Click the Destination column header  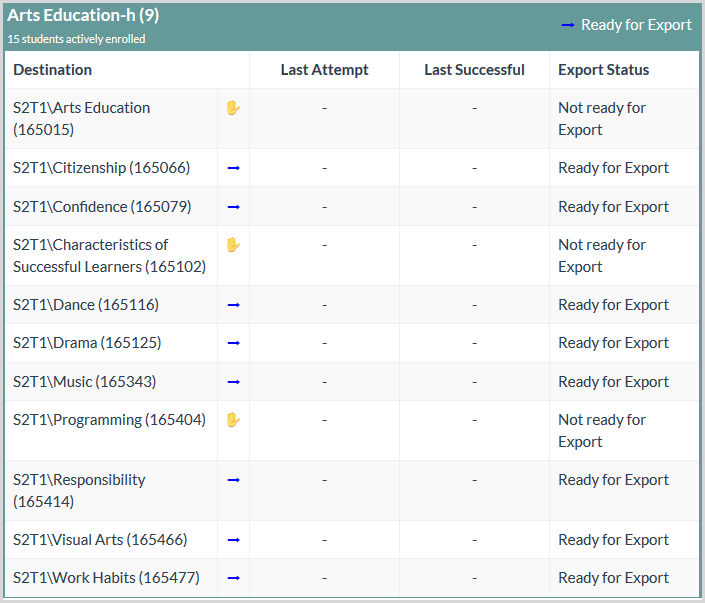[x=53, y=70]
